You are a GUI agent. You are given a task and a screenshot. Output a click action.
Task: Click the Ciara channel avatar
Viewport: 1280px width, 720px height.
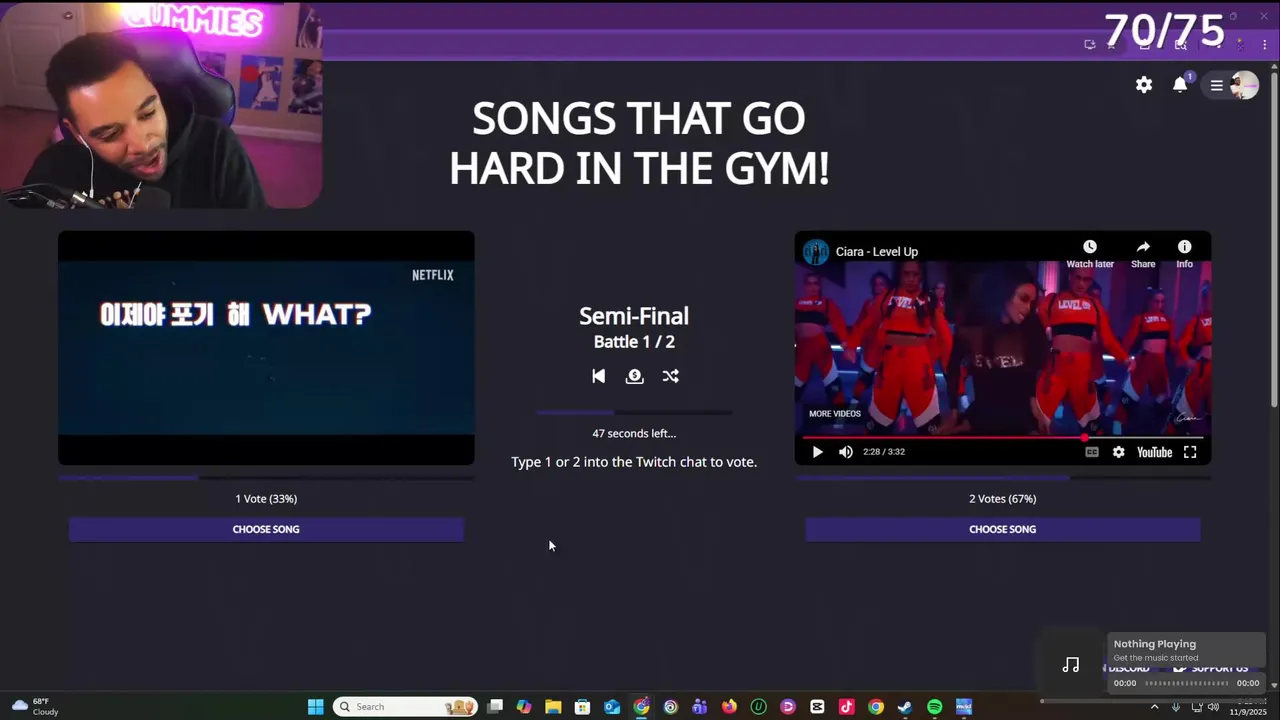coord(816,252)
